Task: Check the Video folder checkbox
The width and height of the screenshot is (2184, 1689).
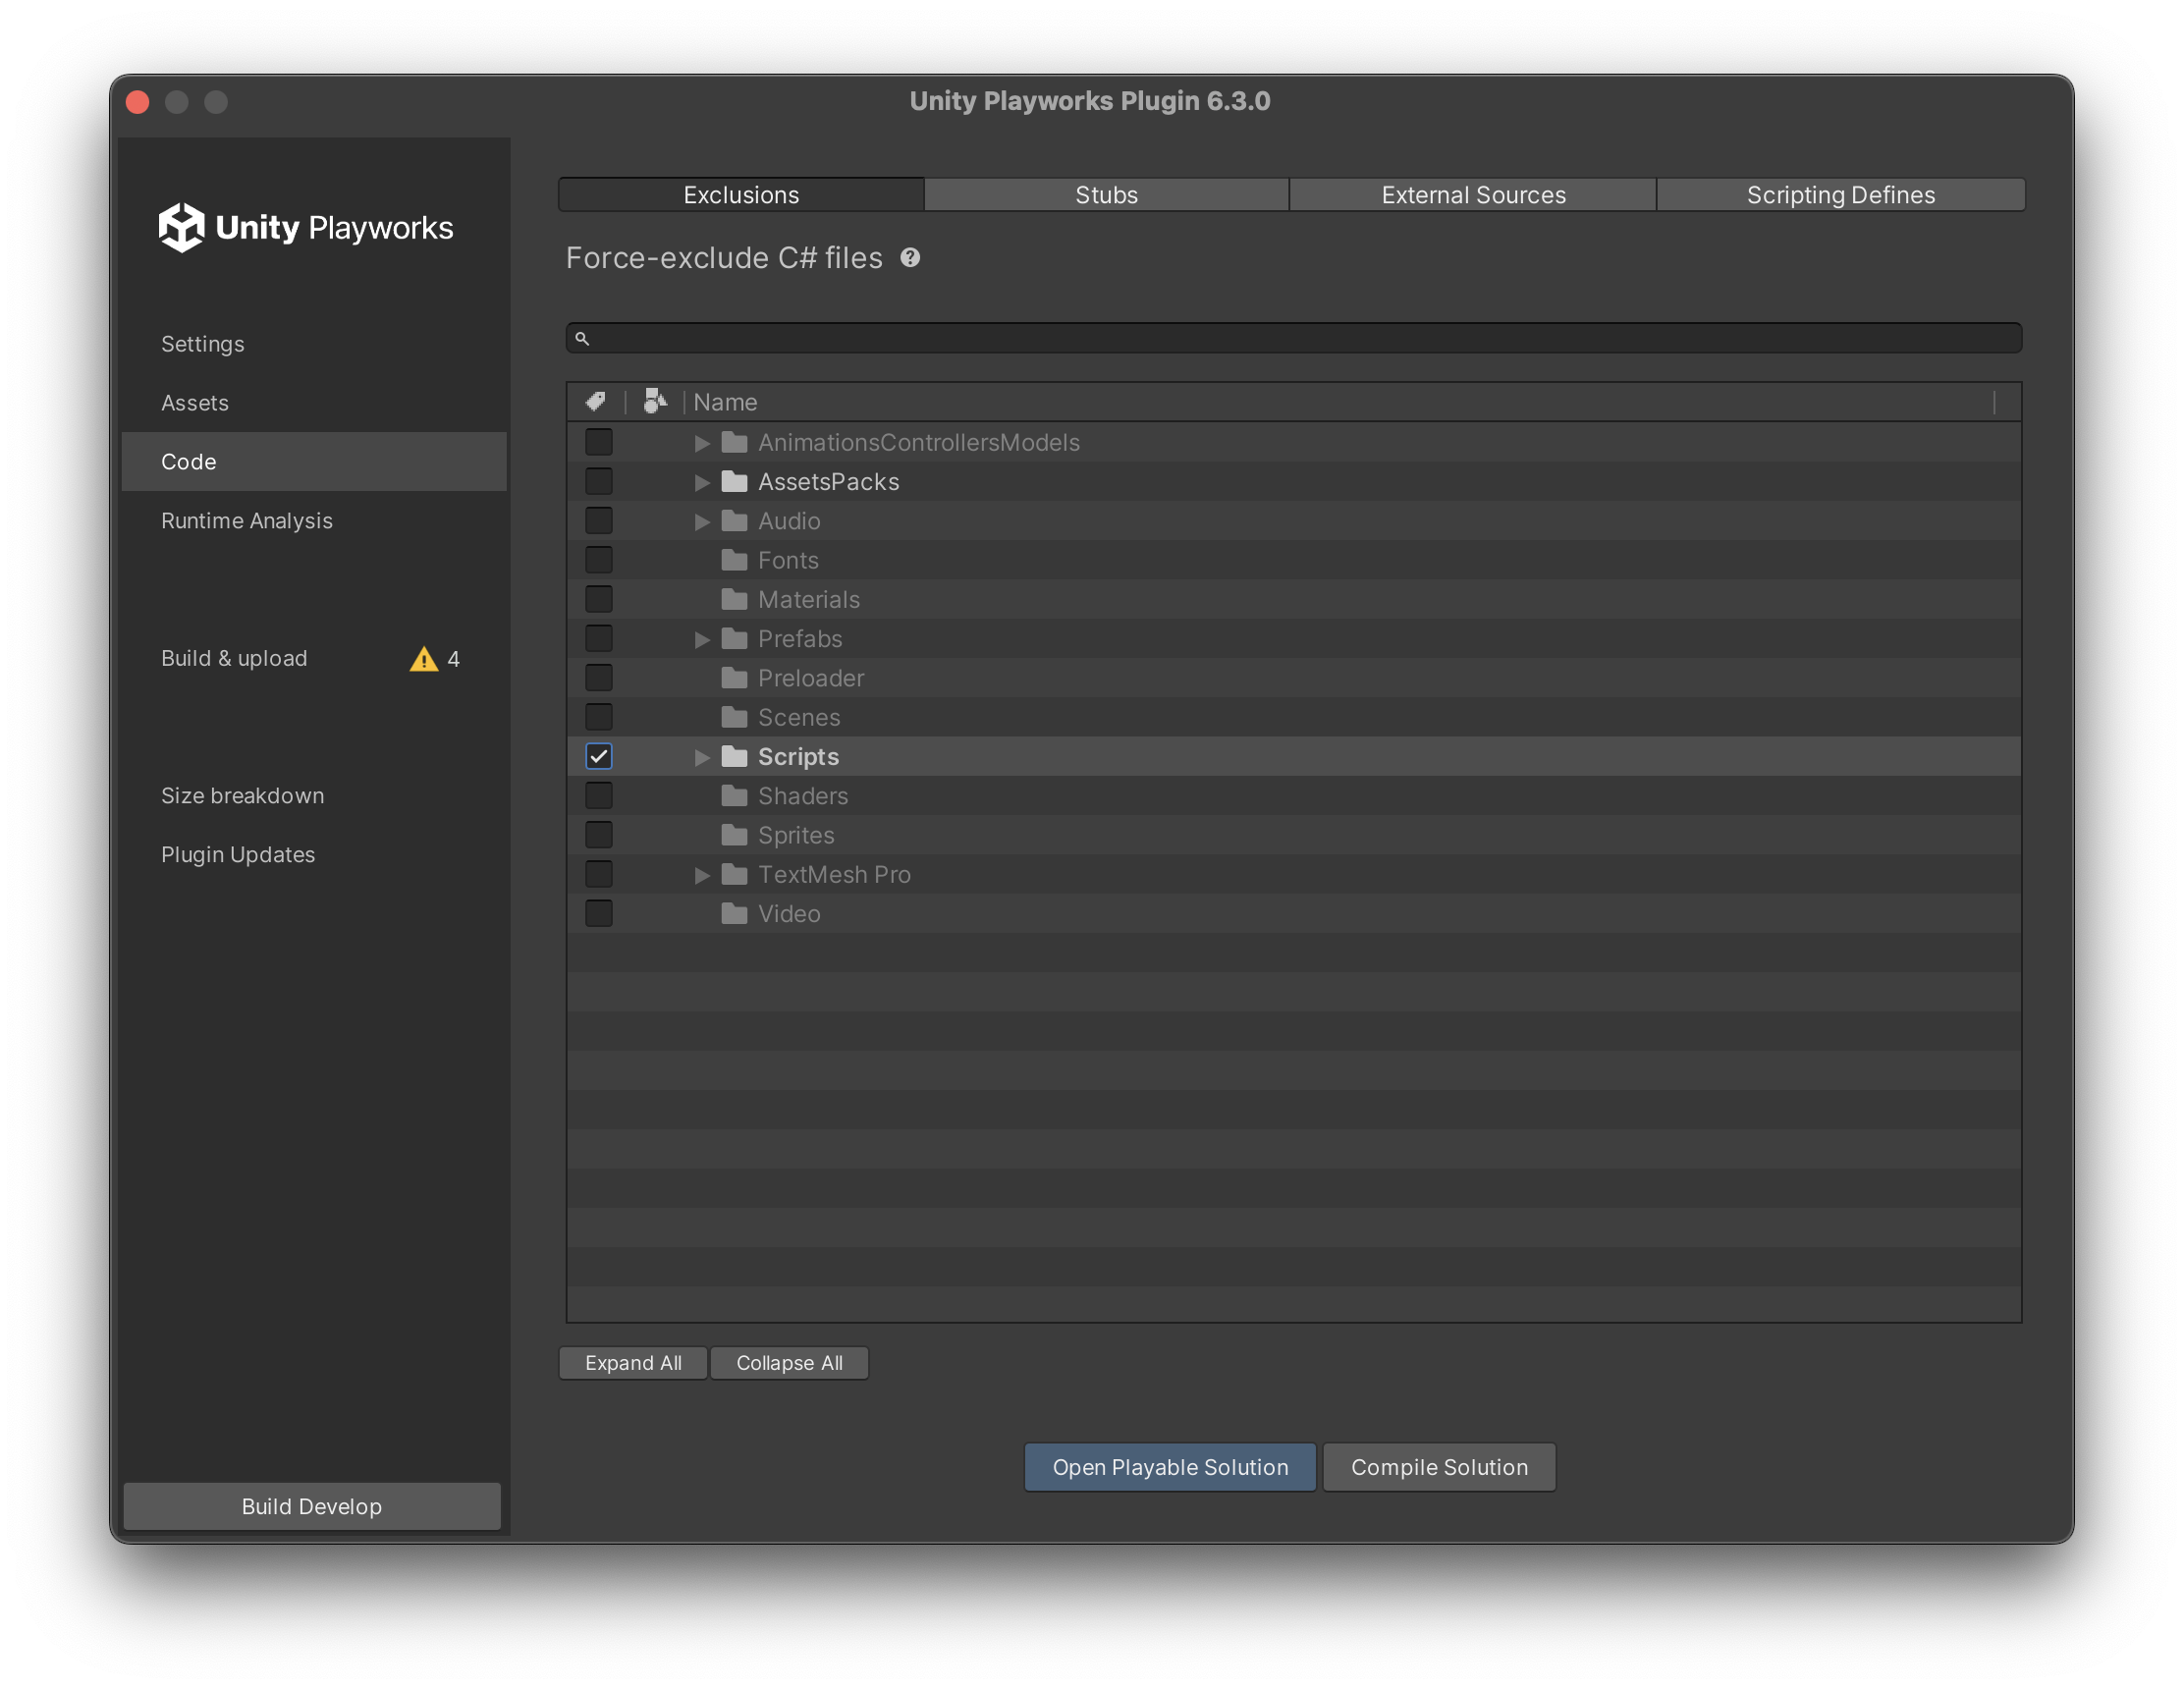Action: click(x=599, y=914)
